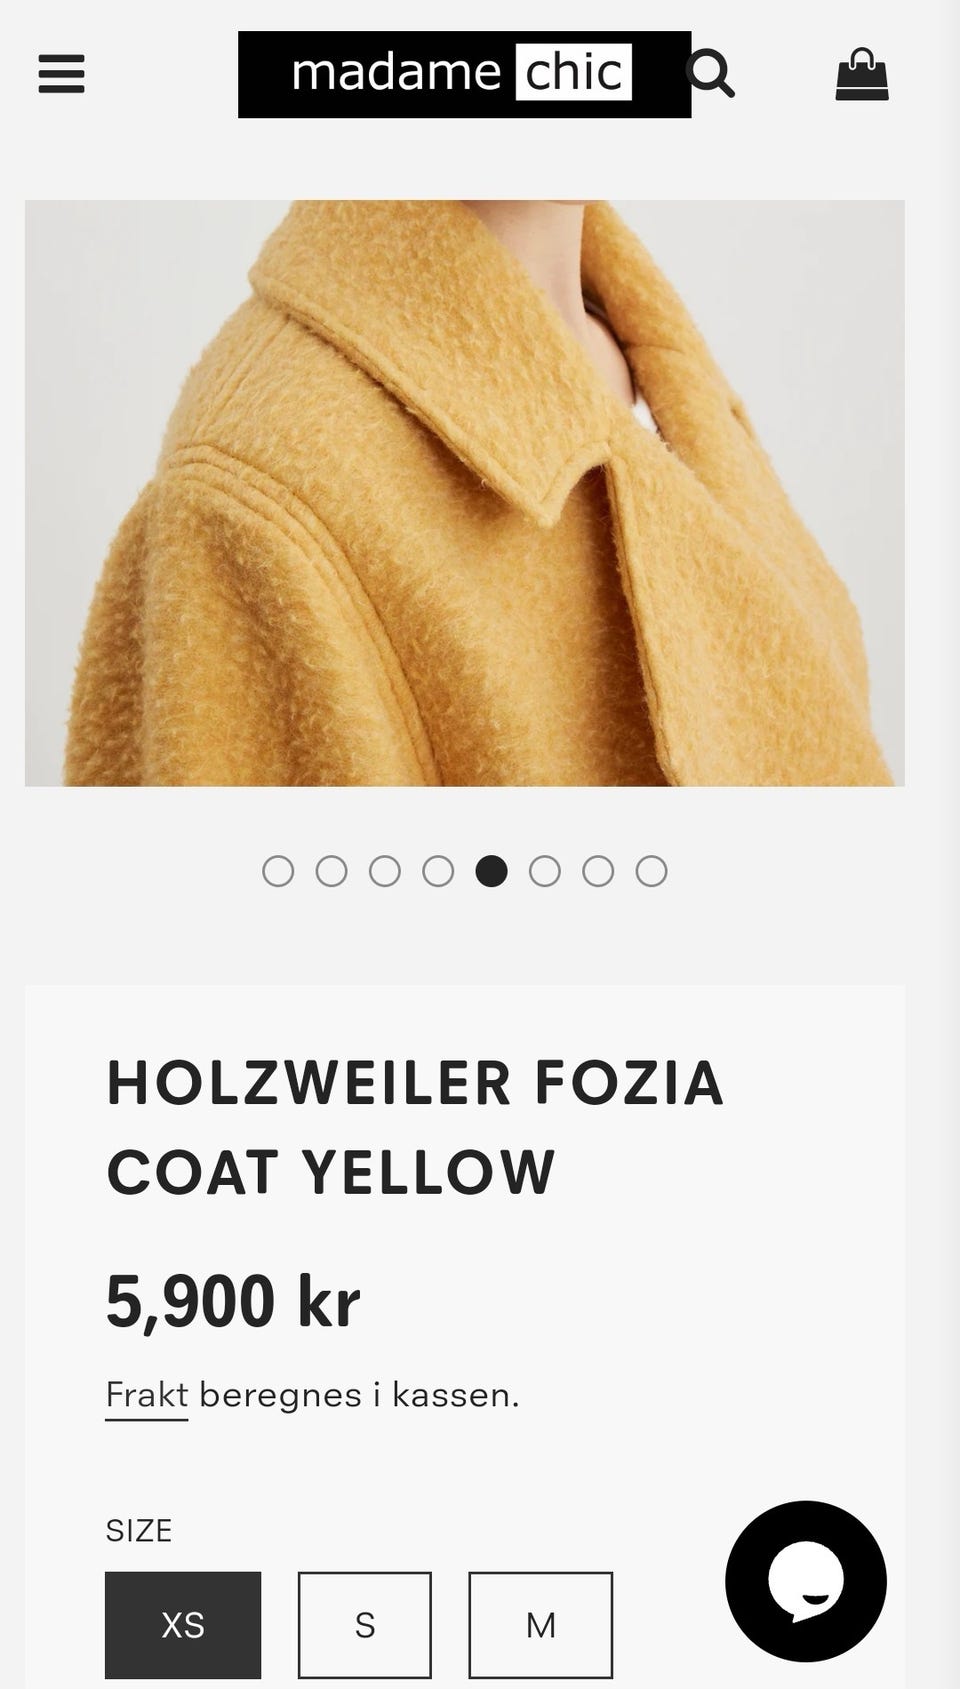Show the fourth product image dot

coord(438,871)
